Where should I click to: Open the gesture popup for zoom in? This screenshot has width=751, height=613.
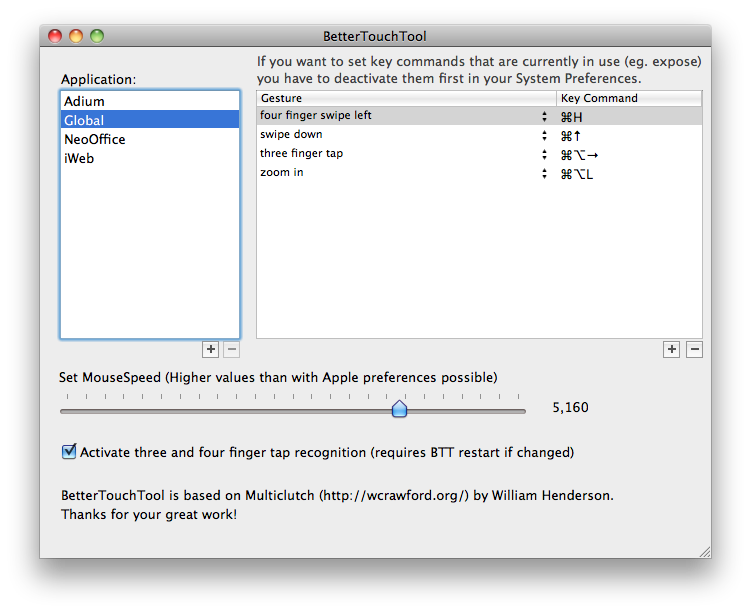click(544, 173)
